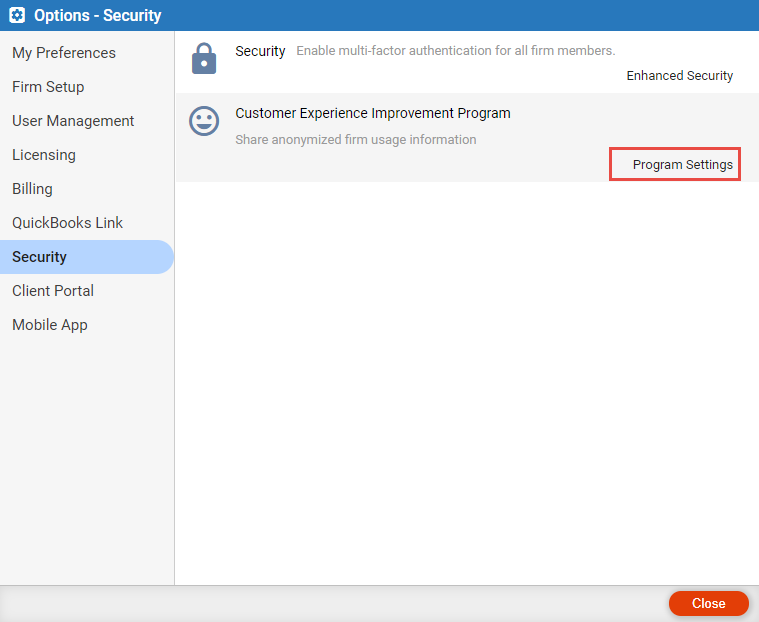Click the Options - Security title text

pos(97,15)
